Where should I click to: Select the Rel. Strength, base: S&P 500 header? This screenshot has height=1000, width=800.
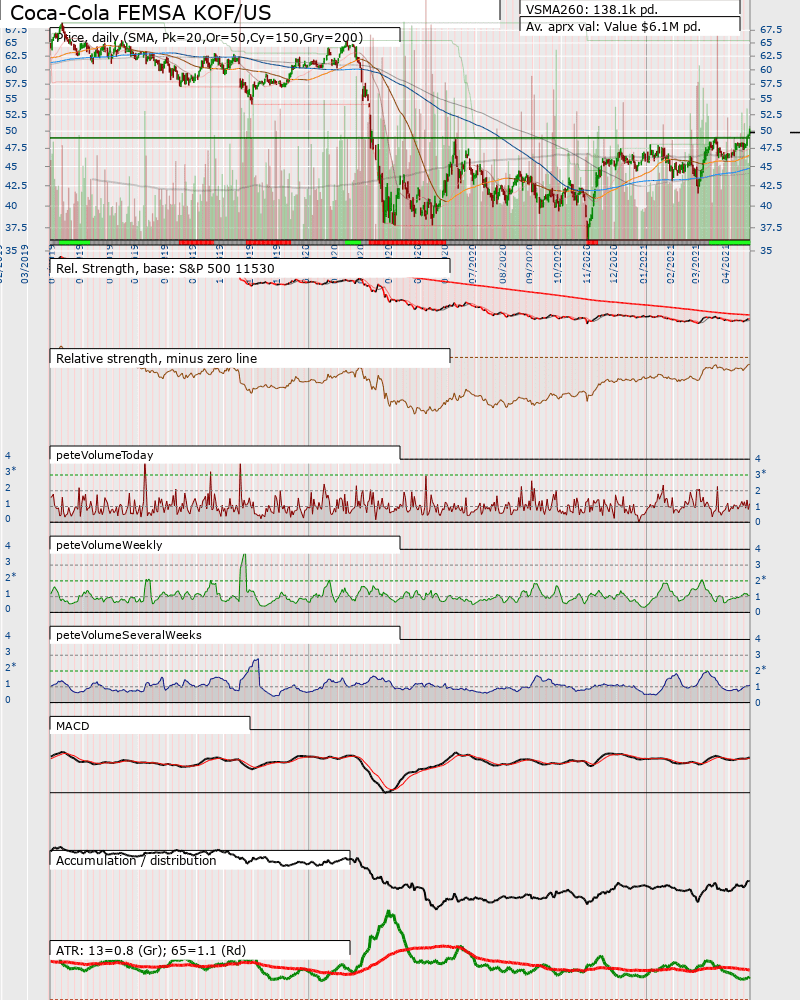165,268
